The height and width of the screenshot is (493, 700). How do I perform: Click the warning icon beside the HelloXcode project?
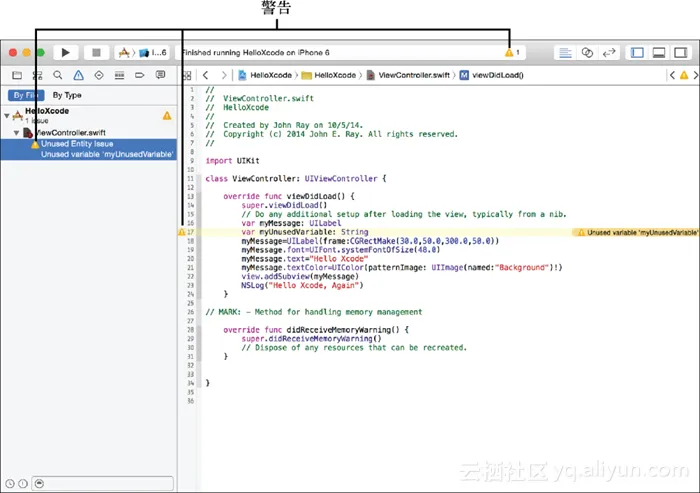[167, 116]
